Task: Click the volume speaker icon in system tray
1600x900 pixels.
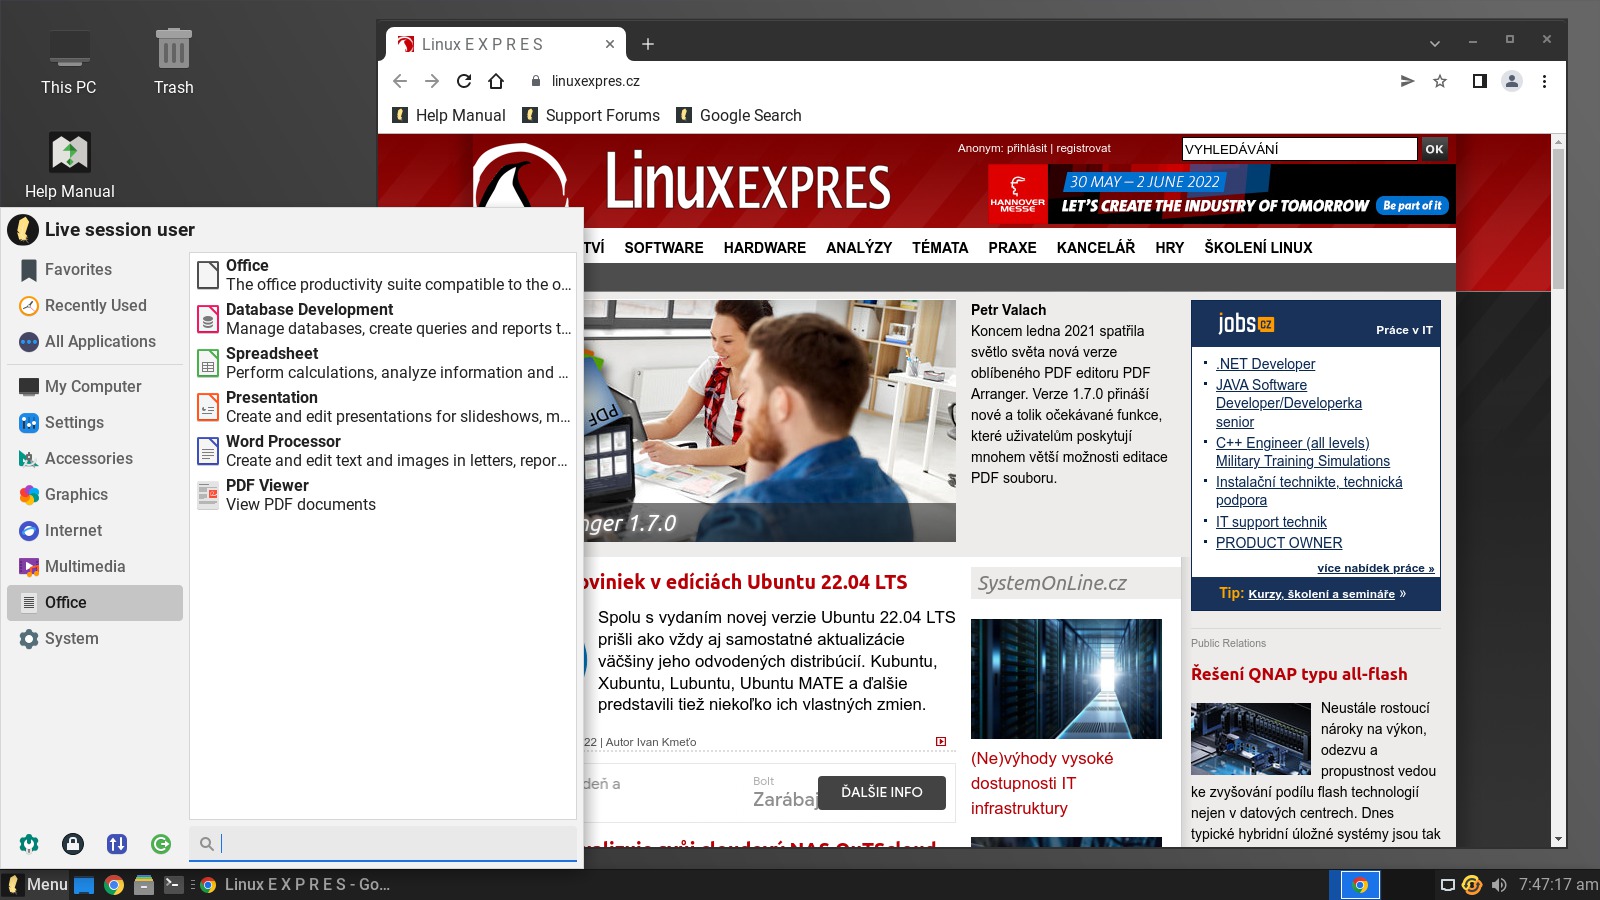Action: [x=1499, y=885]
